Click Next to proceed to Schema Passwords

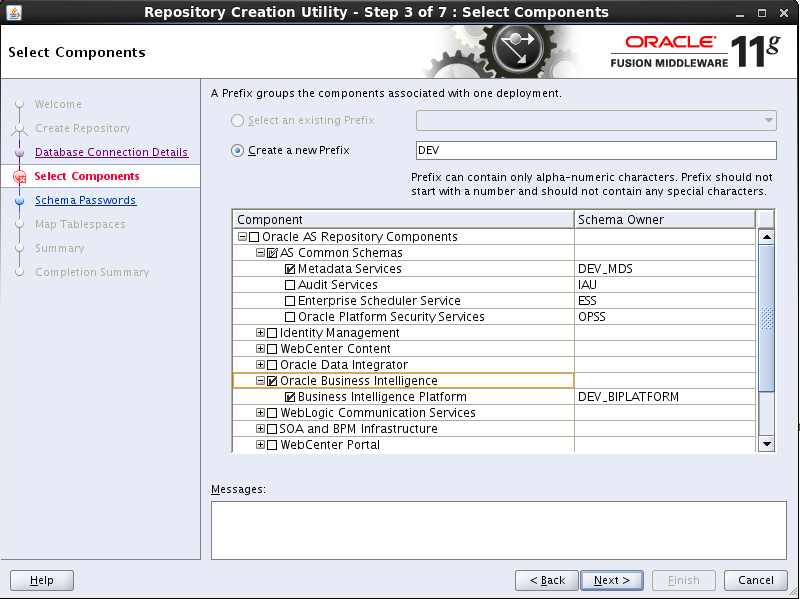(x=612, y=580)
